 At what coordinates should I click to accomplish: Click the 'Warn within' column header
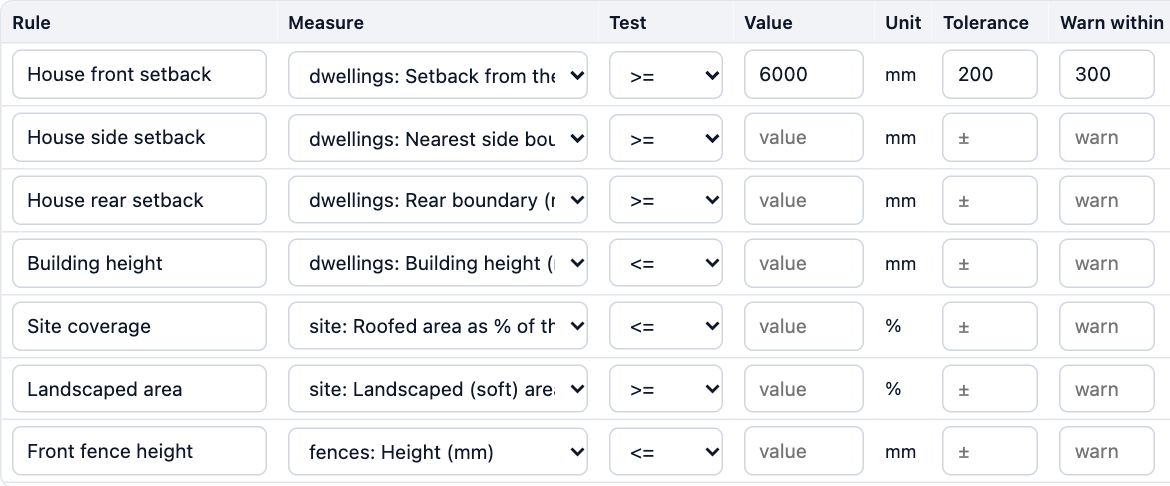coord(1112,23)
